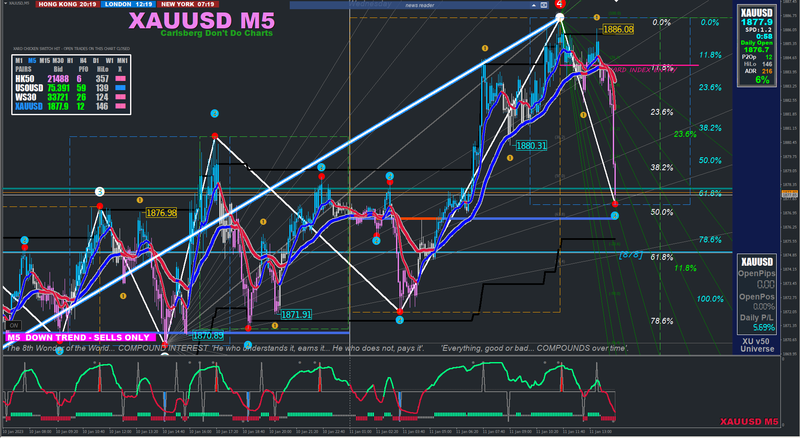Click the compound interest quote text
800x438 pixels.
pos(316,348)
